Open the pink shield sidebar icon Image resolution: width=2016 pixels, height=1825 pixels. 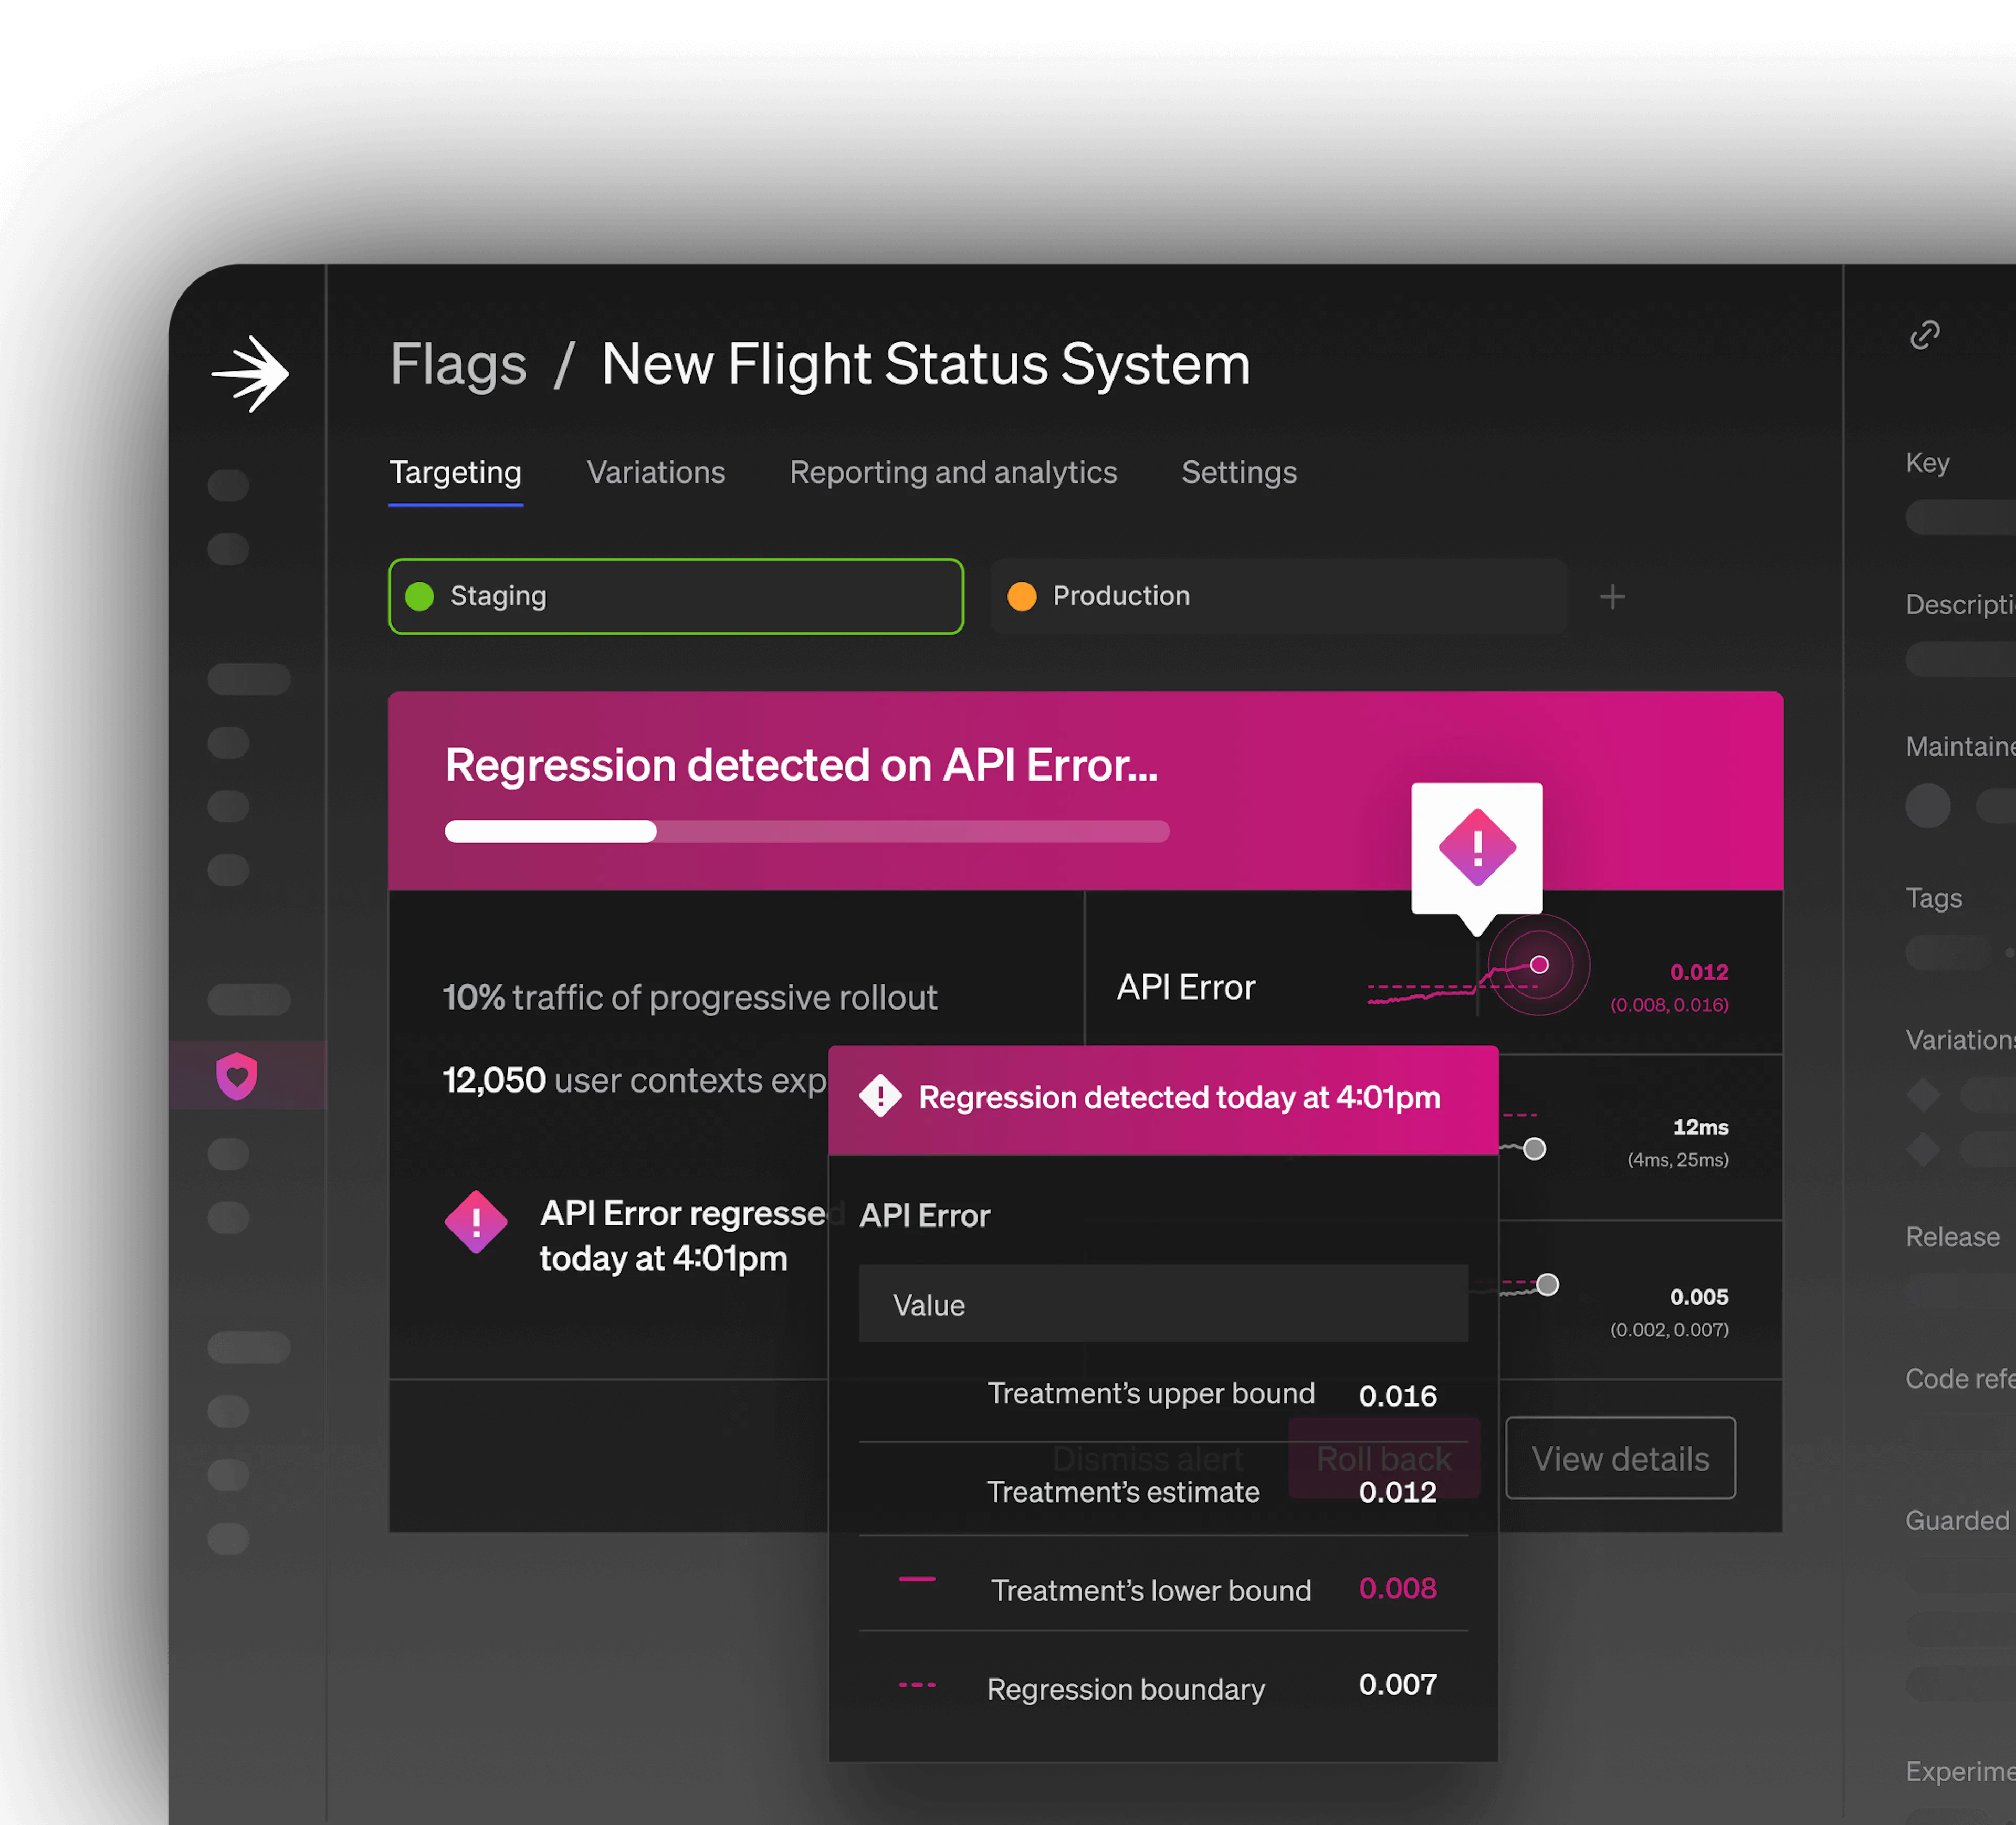(237, 1076)
